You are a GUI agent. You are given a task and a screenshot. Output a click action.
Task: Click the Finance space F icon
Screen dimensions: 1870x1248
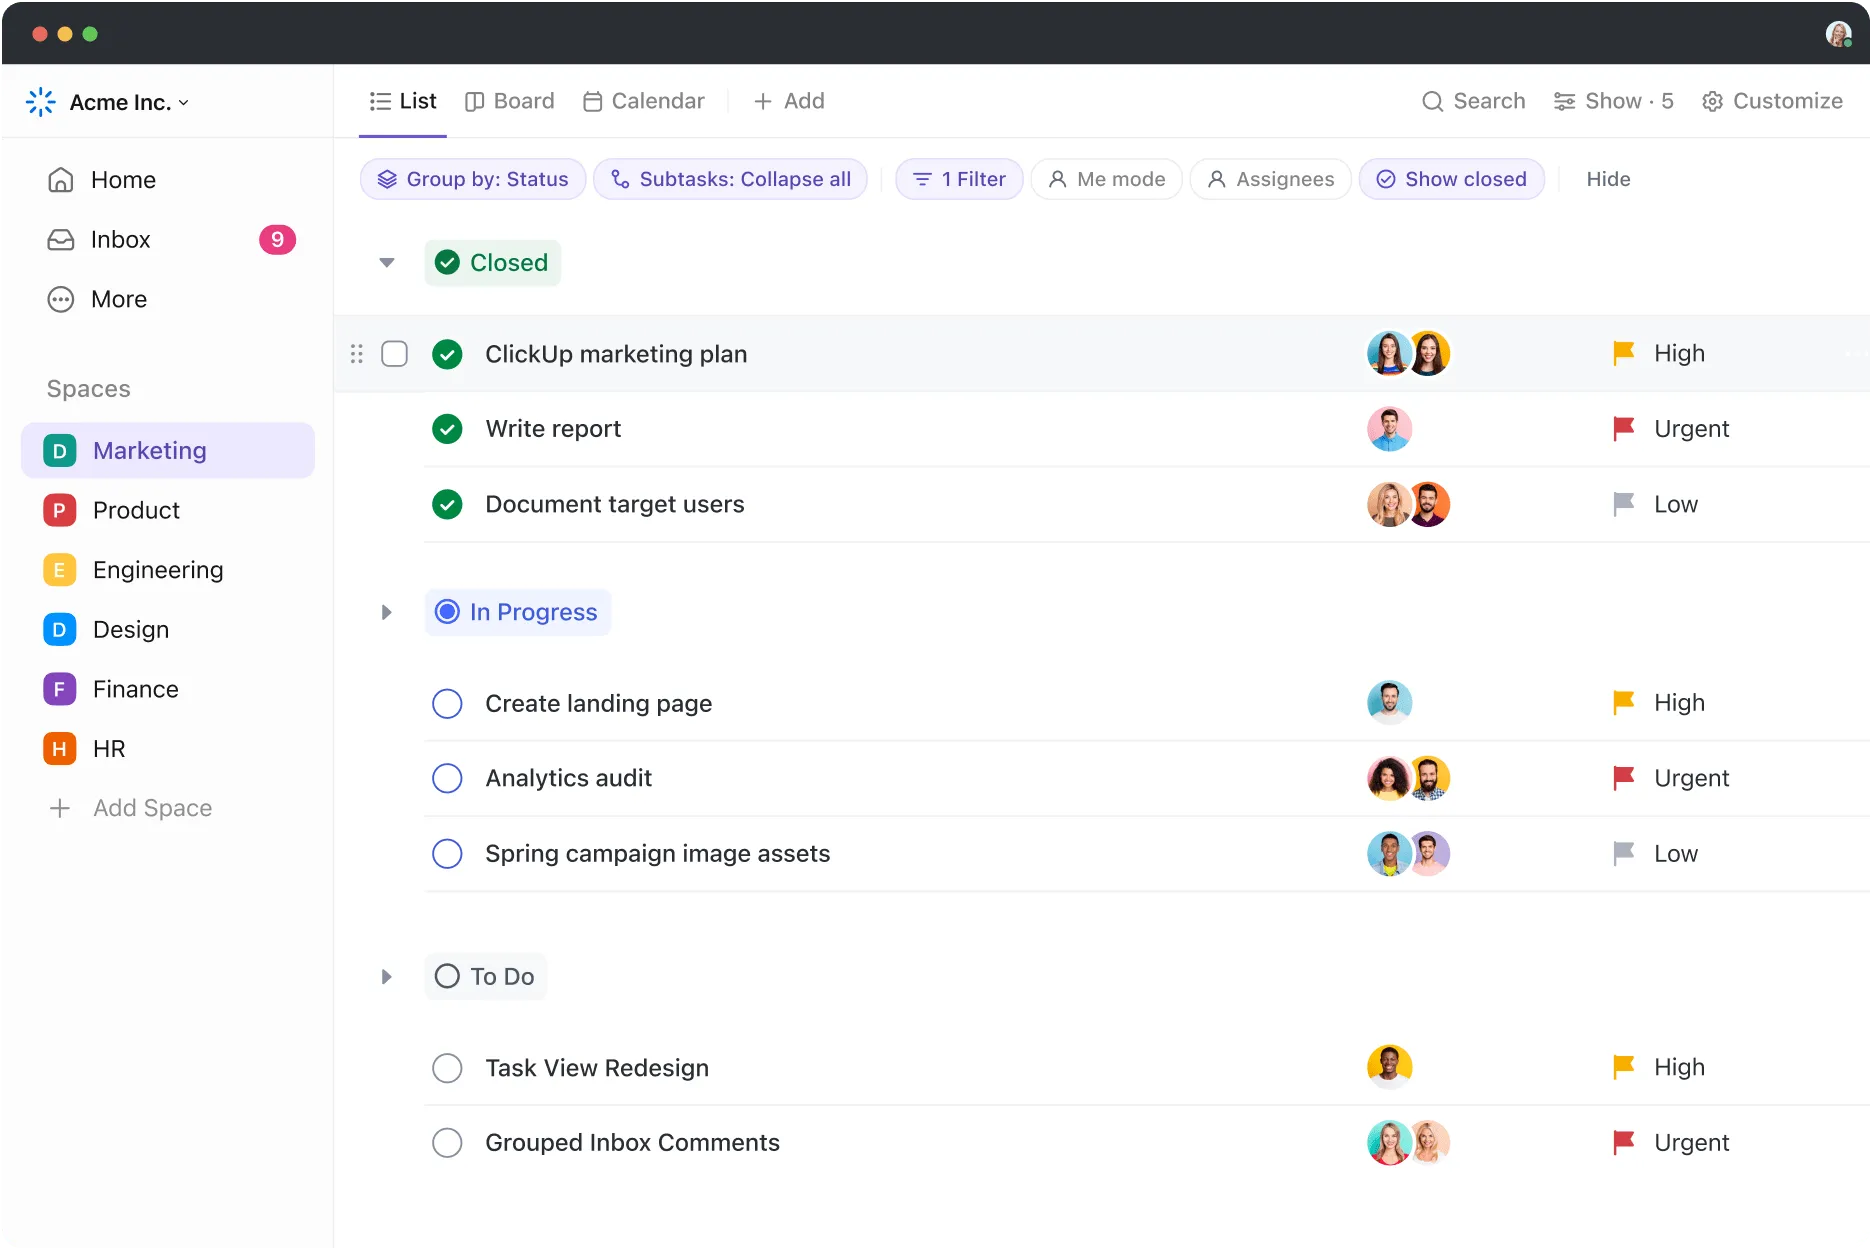click(60, 689)
